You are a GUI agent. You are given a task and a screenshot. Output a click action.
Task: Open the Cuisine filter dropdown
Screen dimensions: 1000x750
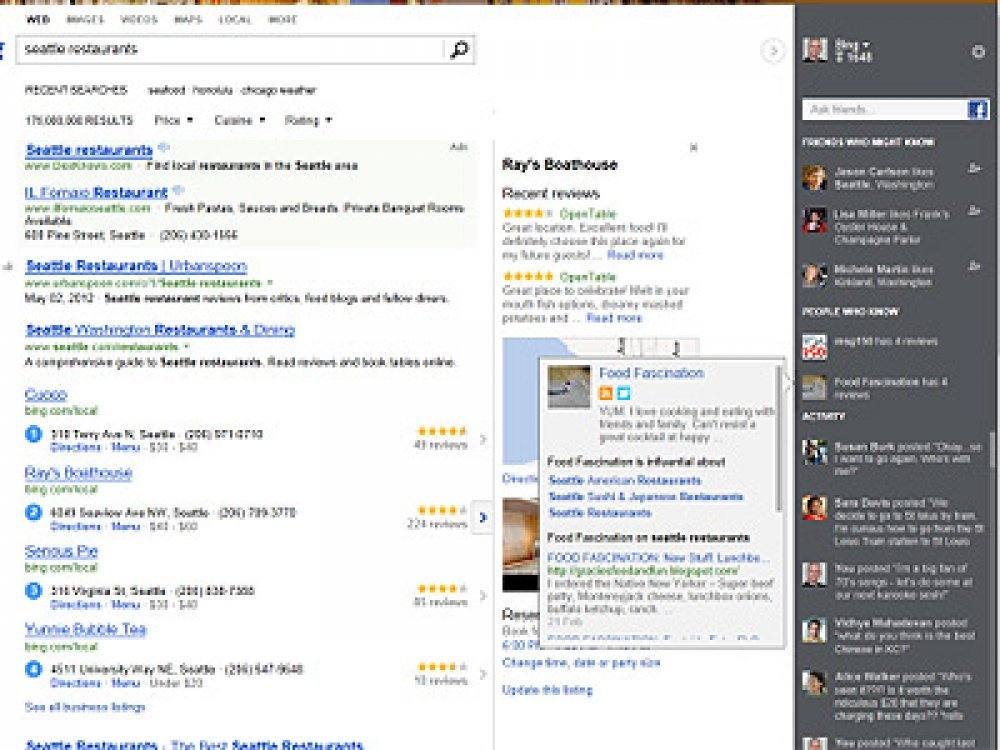[240, 120]
